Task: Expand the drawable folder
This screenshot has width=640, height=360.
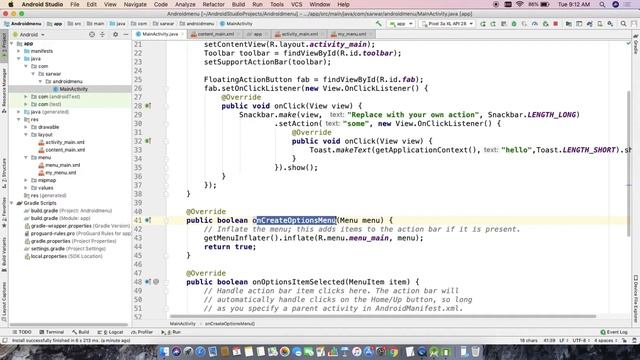Action: pos(26,127)
